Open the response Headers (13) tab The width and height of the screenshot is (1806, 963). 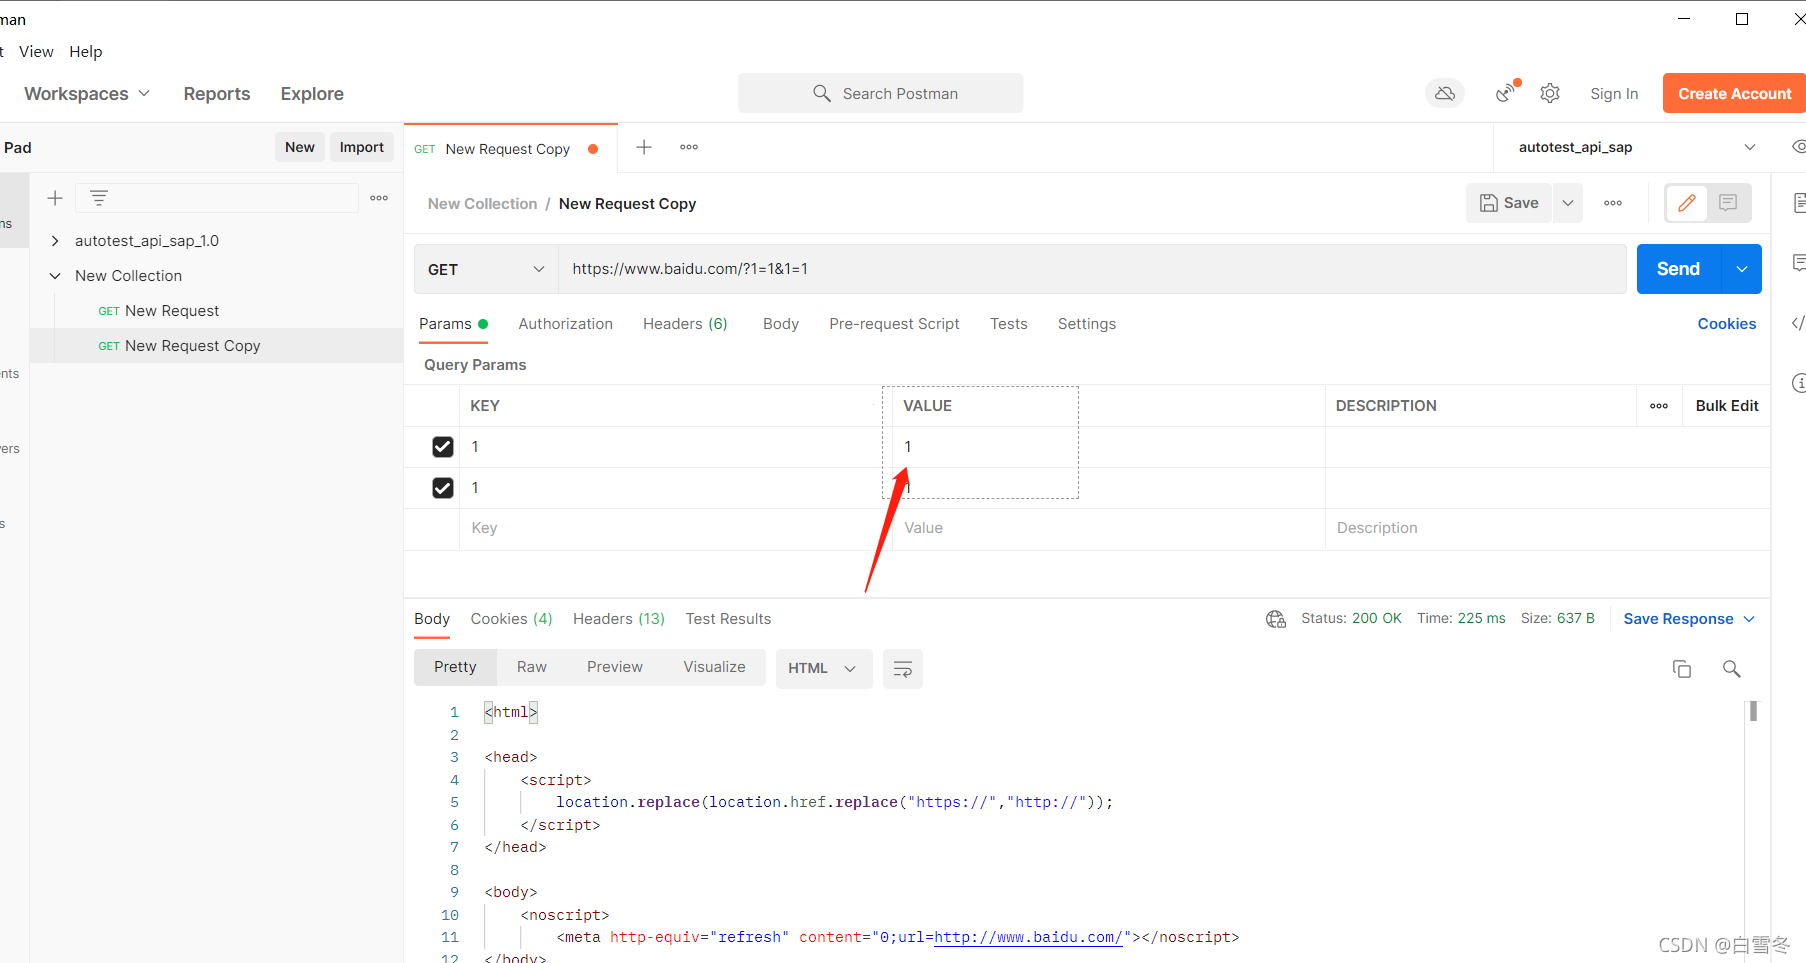[619, 619]
